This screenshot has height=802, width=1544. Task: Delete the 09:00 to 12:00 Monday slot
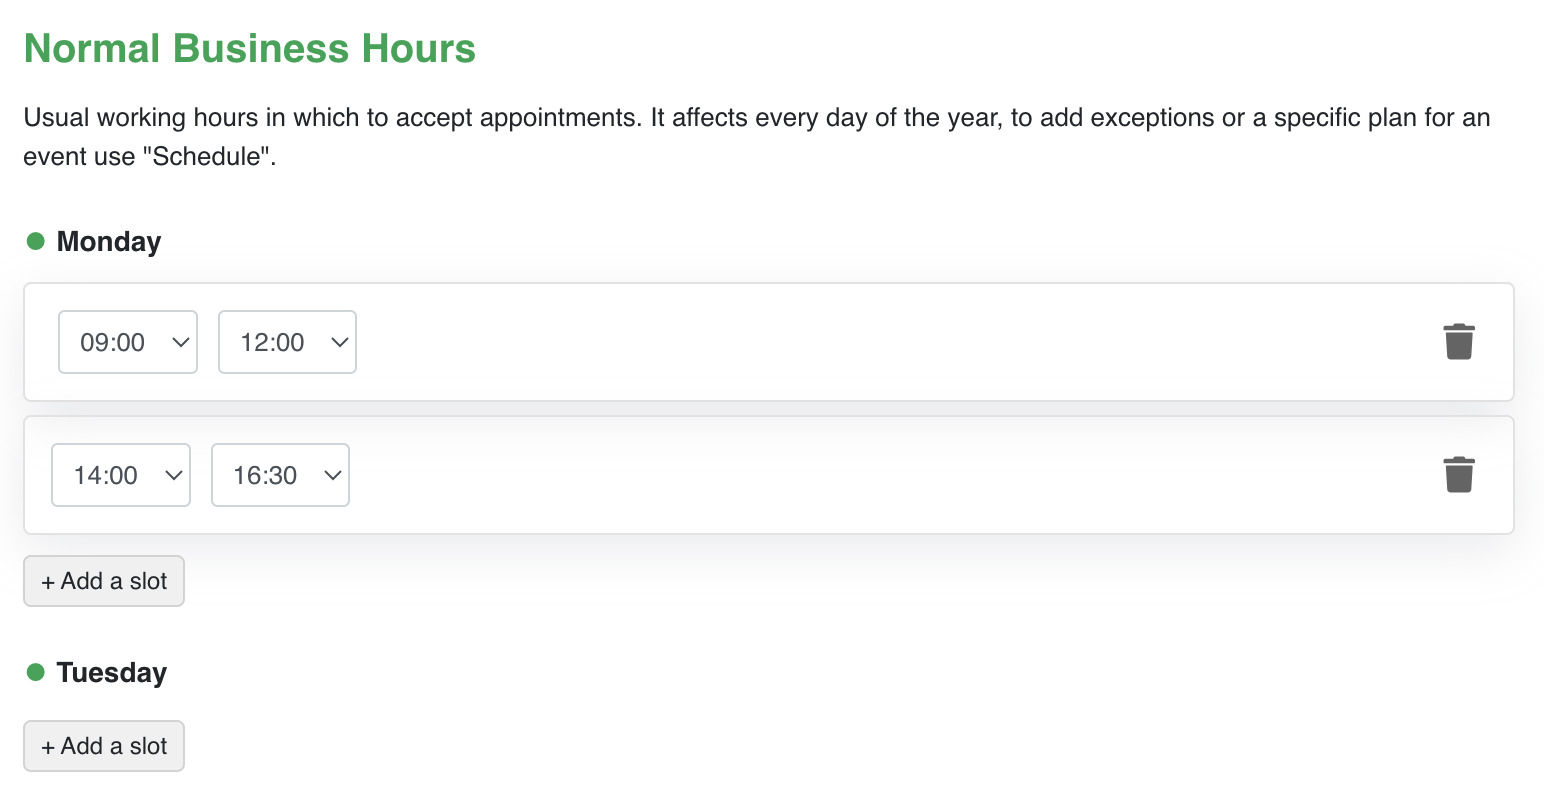tap(1459, 342)
